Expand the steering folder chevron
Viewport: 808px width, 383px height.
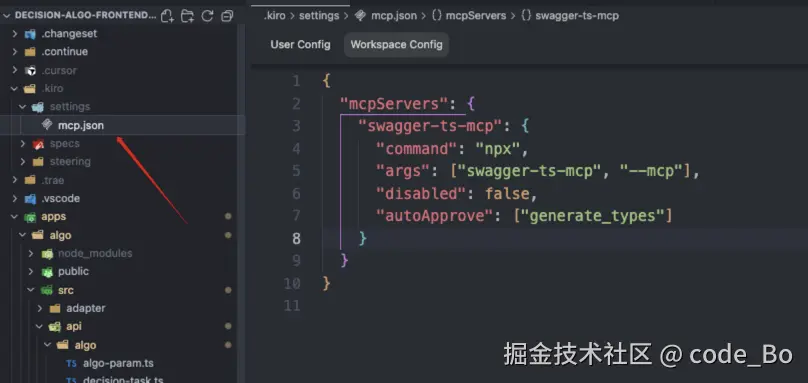click(23, 162)
